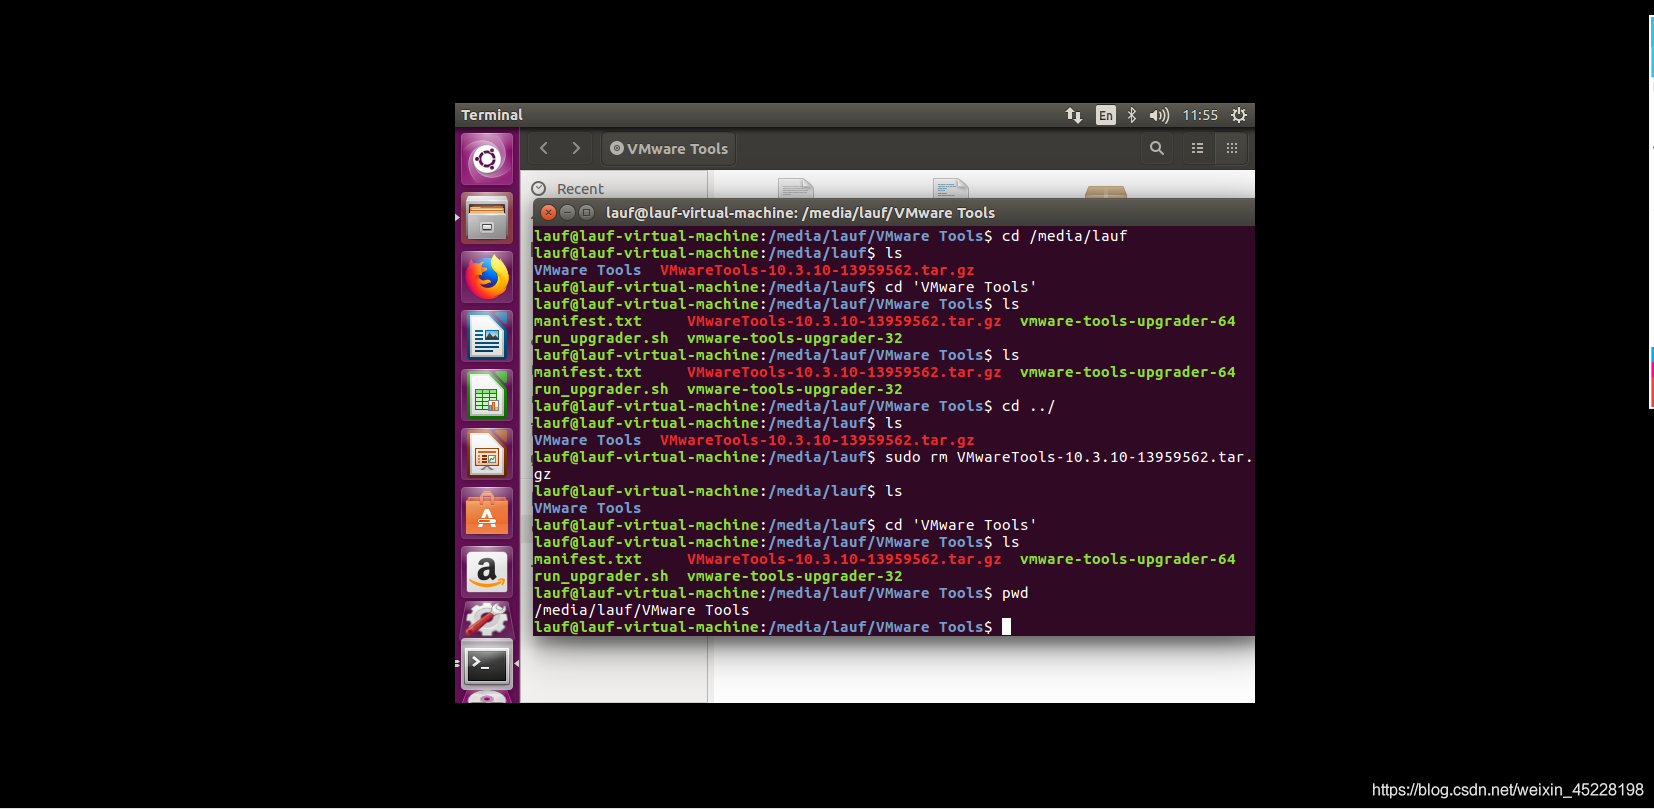
Task: Open the Bluetooth indicator menu
Action: coord(1132,115)
